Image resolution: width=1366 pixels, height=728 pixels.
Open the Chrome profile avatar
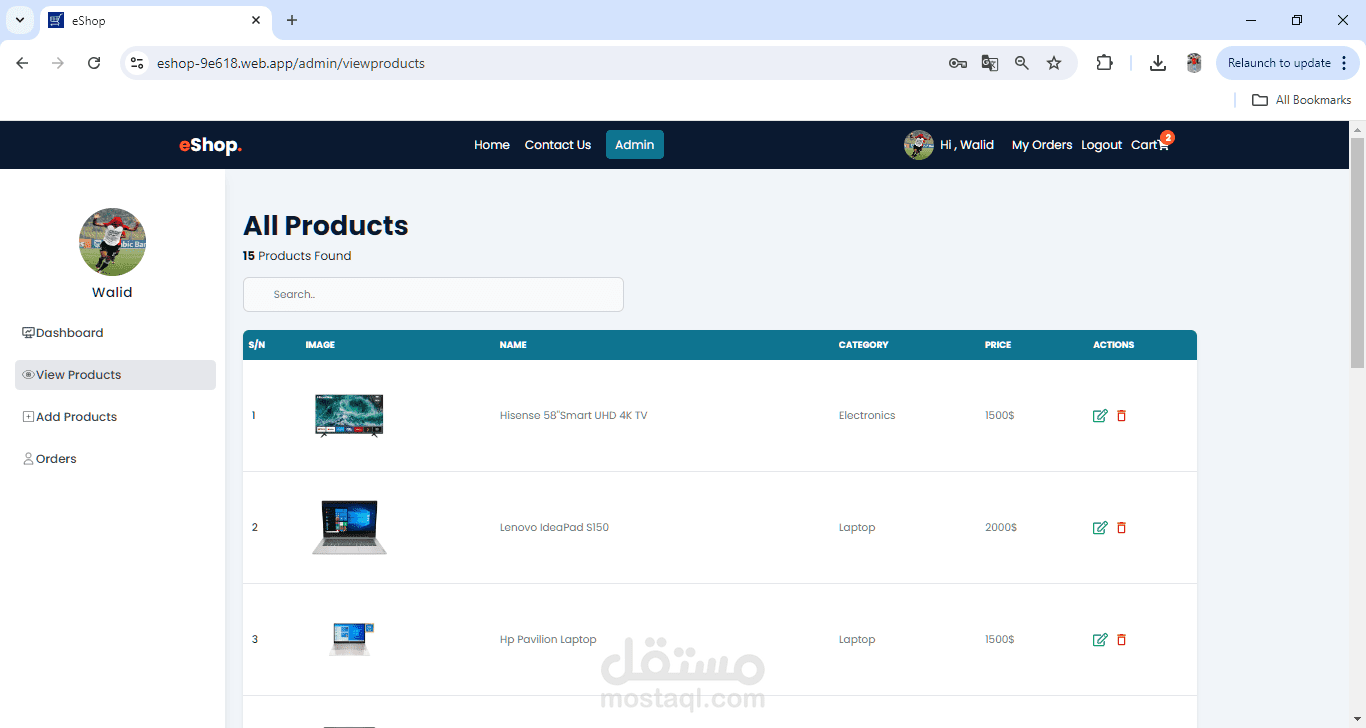tap(1194, 63)
